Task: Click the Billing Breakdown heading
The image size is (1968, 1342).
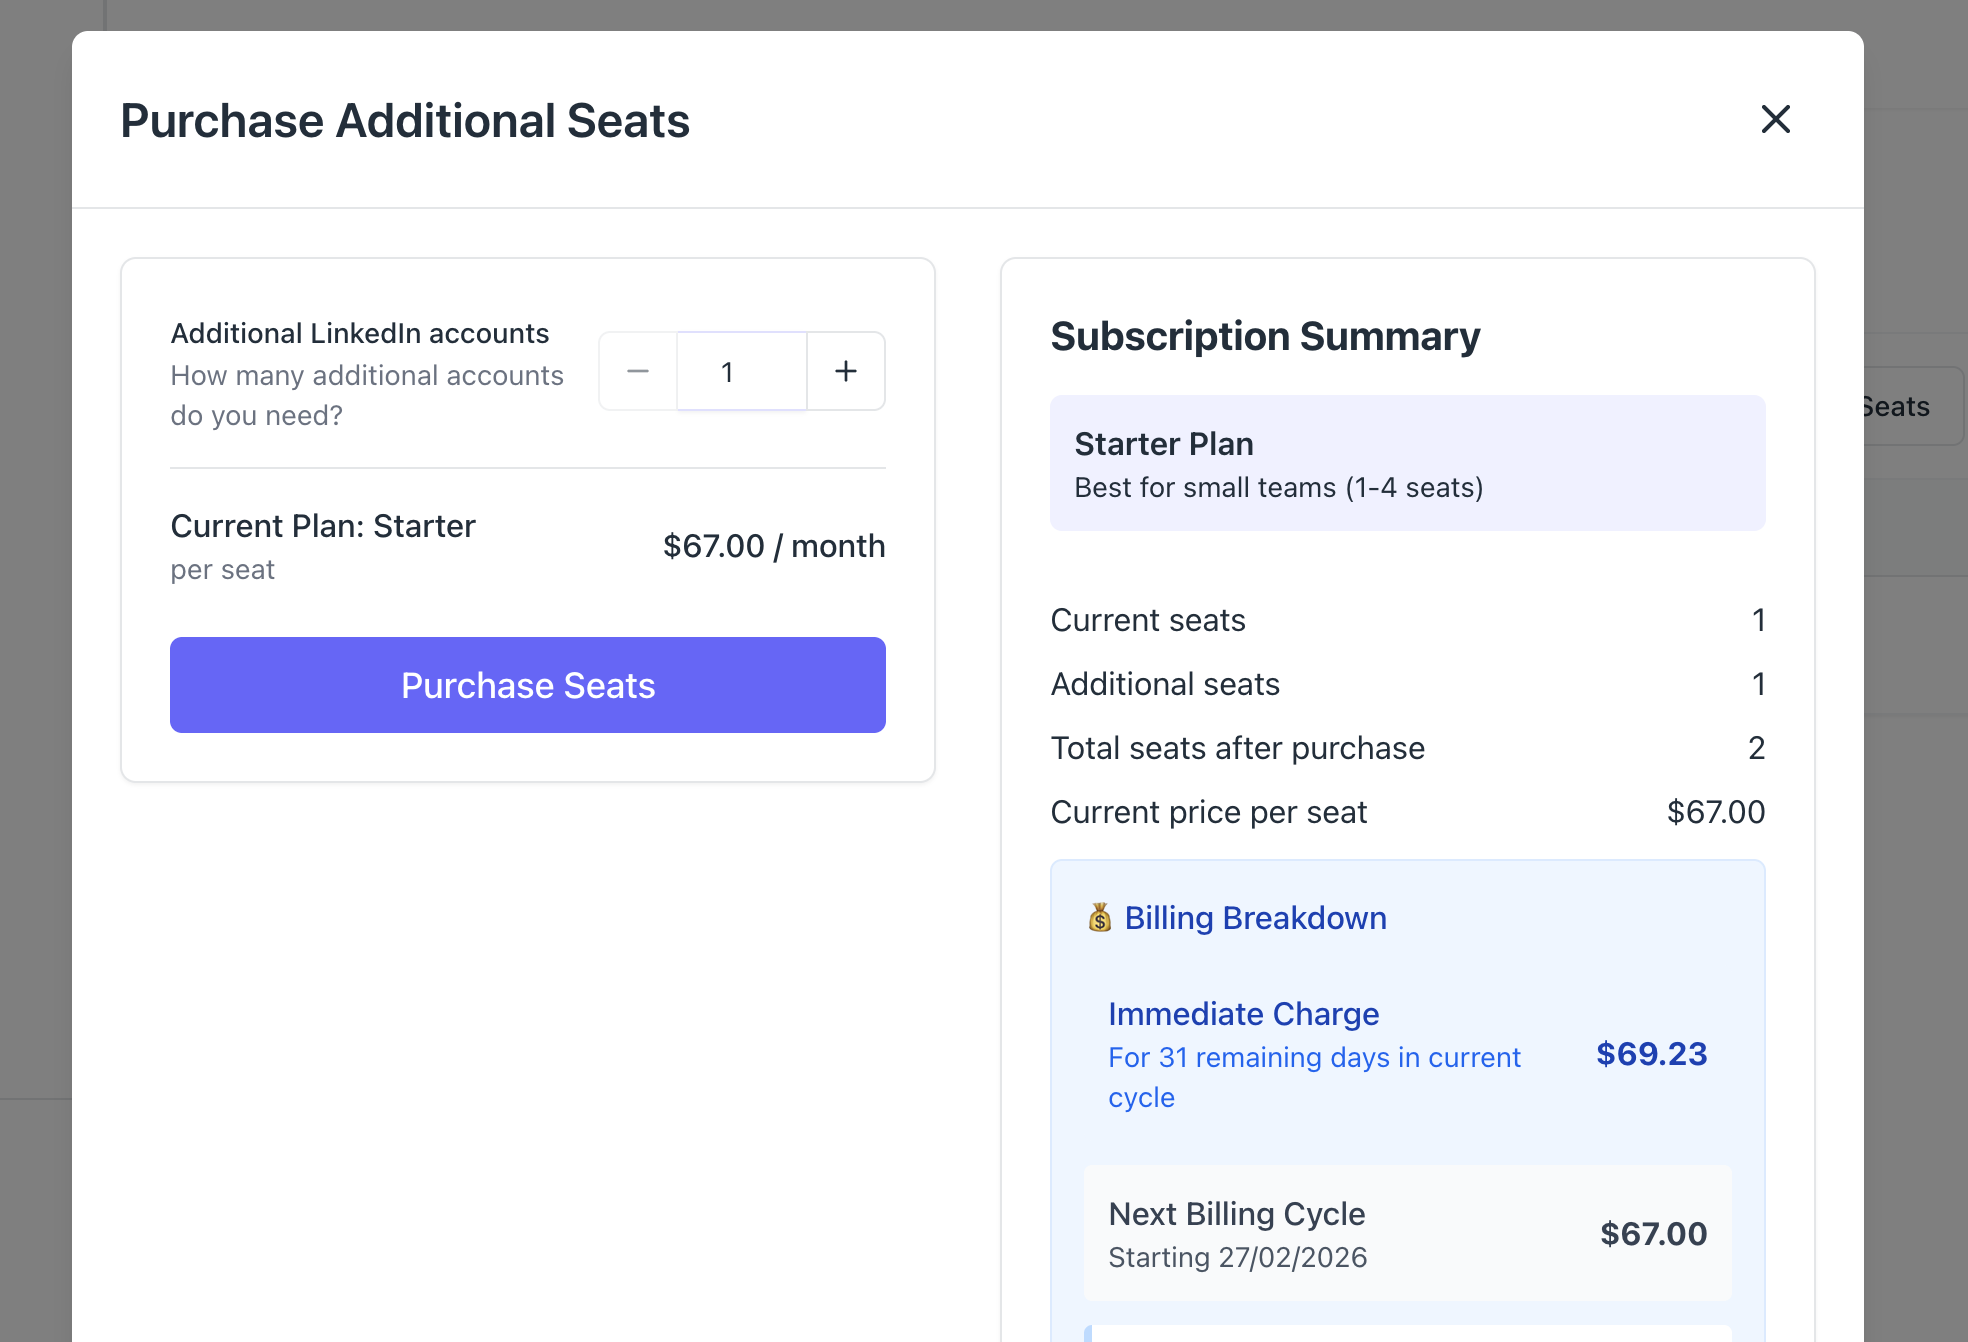Action: [1255, 918]
